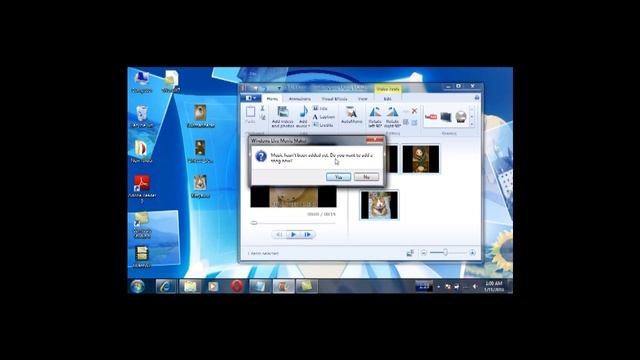Viewport: 640px width, 360px height.
Task: Close the Windows Live Movie Maker dialog
Action: click(374, 140)
